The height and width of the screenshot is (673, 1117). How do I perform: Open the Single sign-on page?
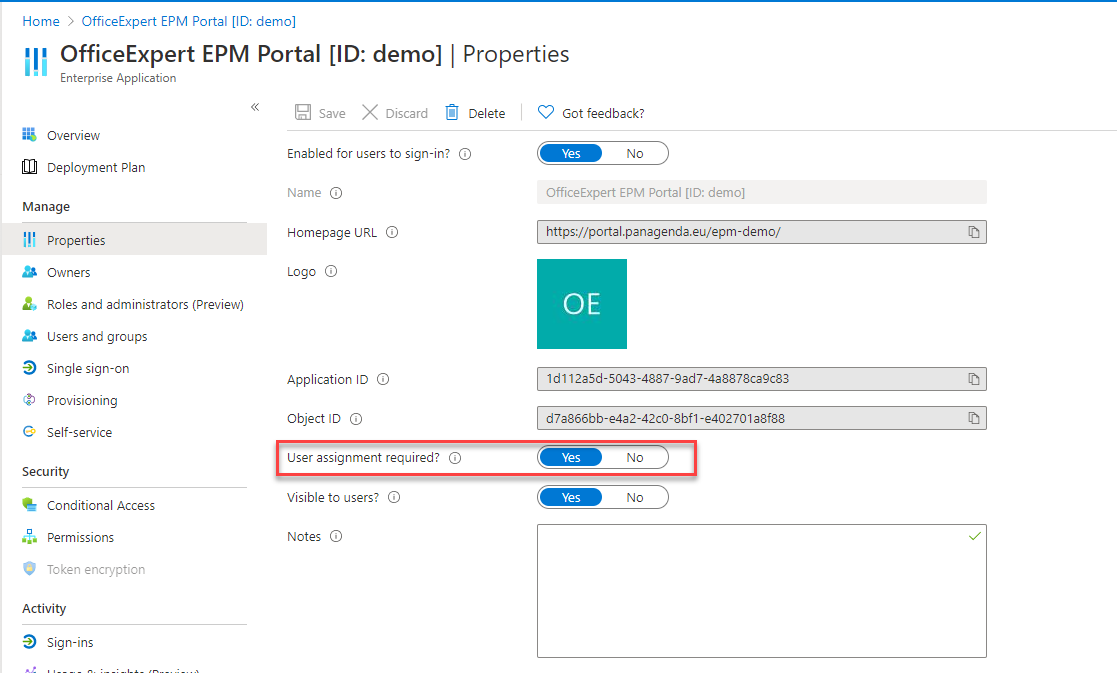point(88,369)
